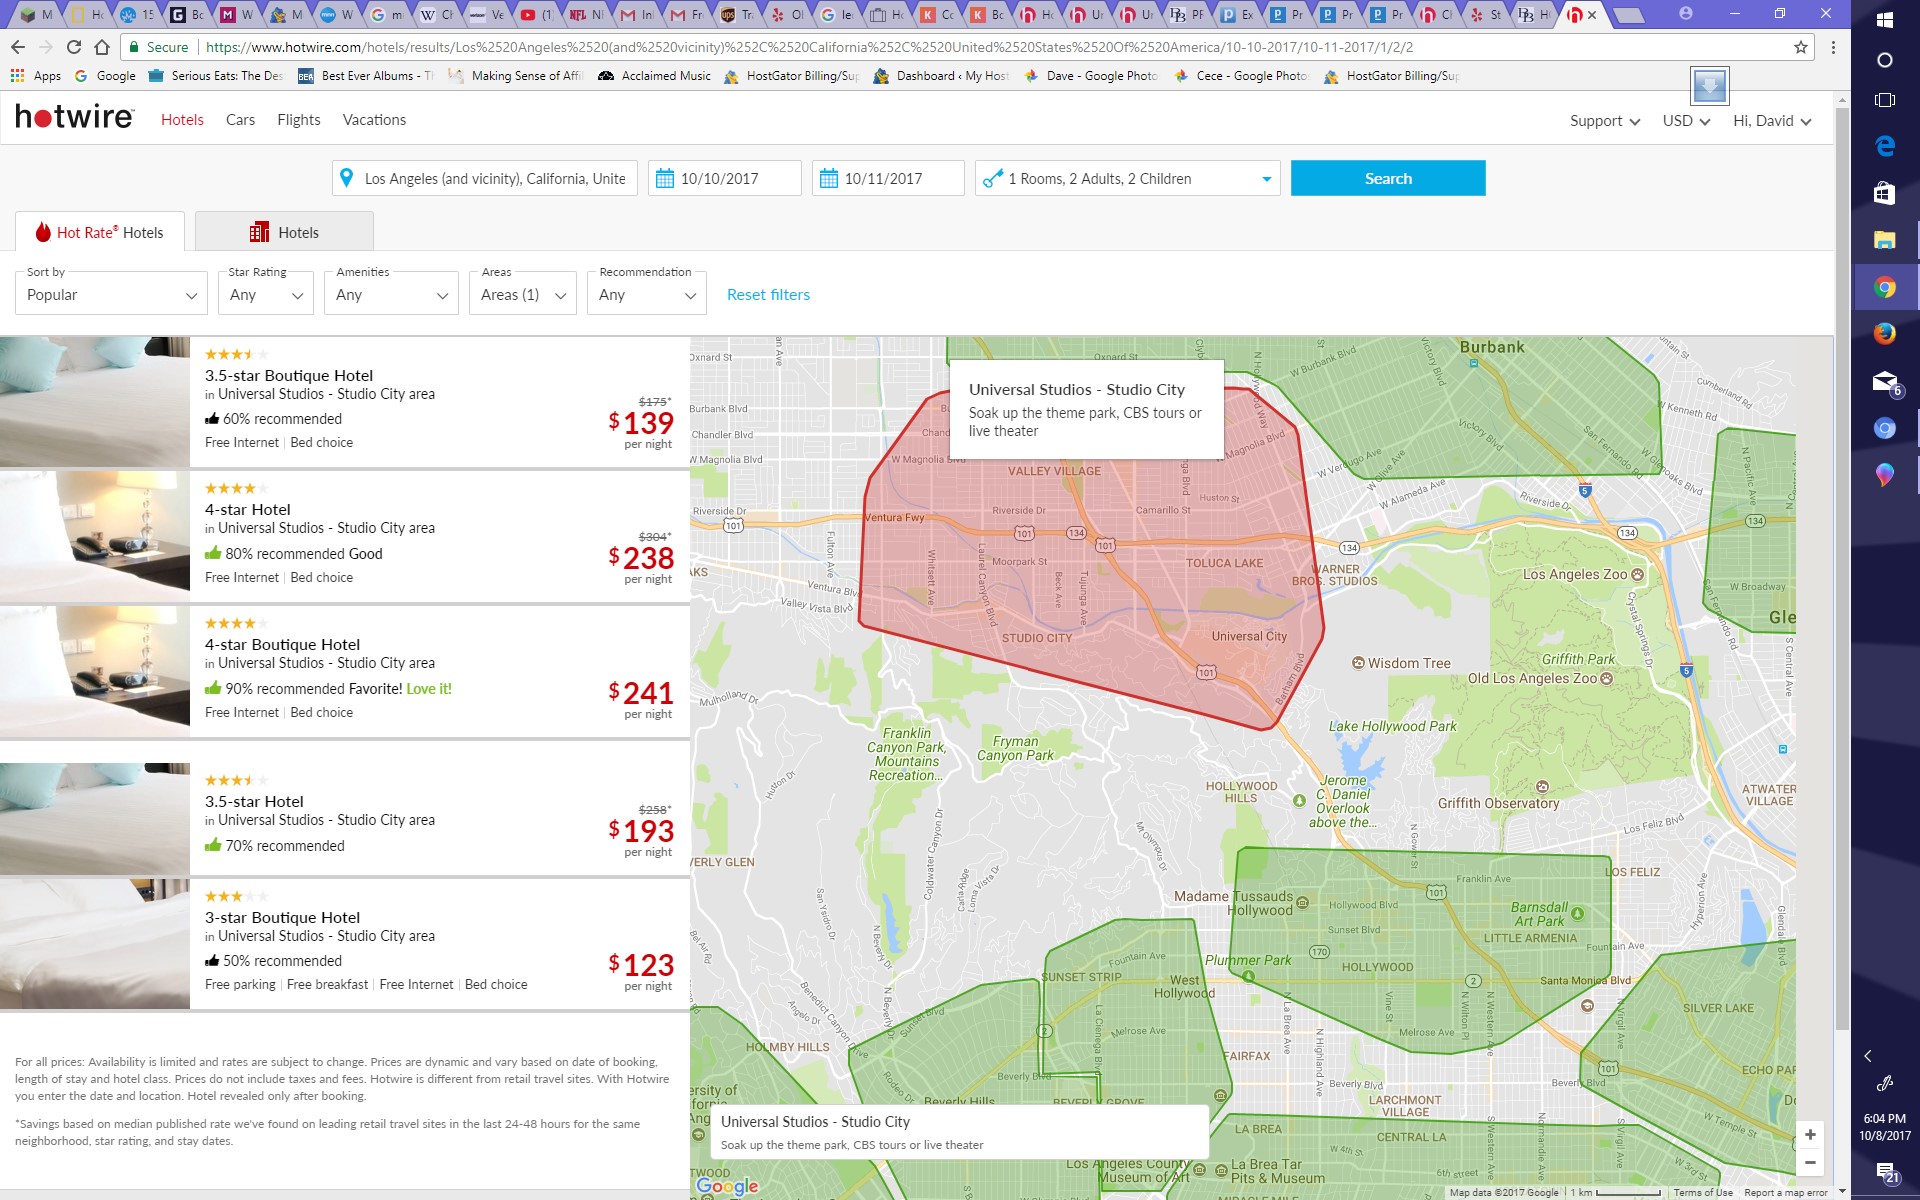Open Mail app in taskbar
Image resolution: width=1920 pixels, height=1200 pixels.
coord(1885,382)
